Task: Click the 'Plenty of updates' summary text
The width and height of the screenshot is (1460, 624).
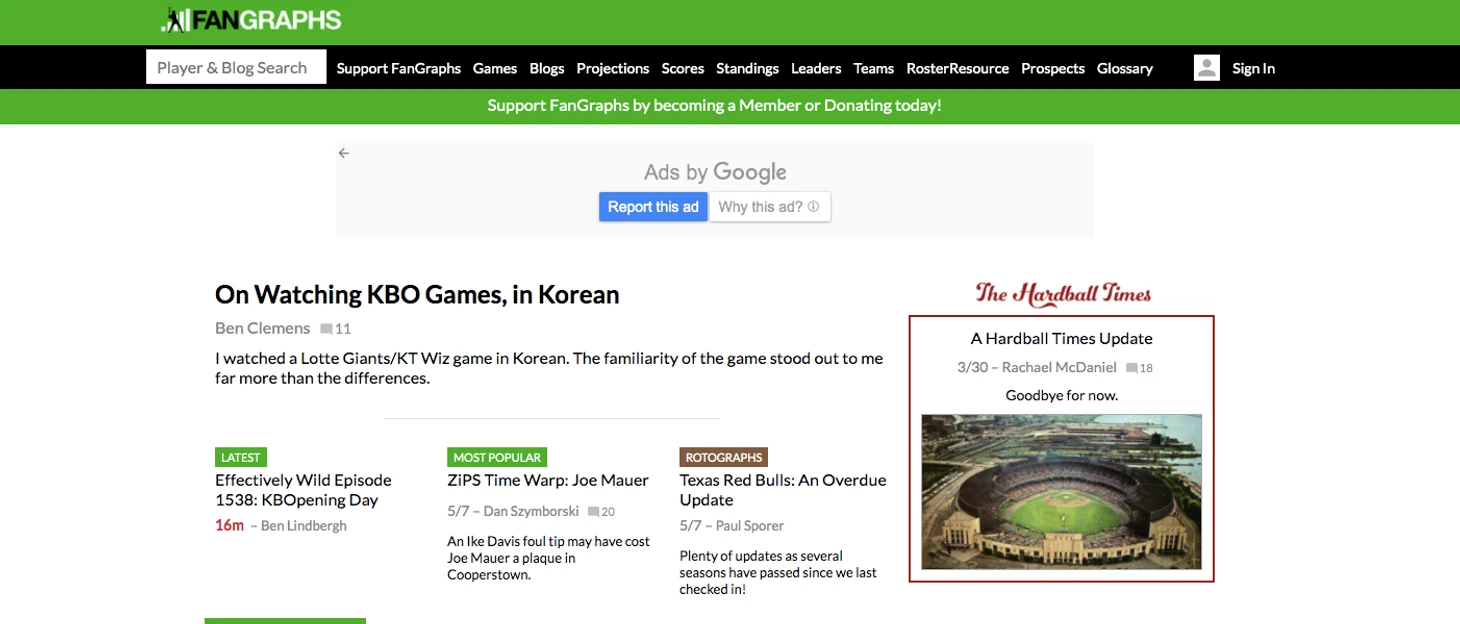Action: click(778, 572)
